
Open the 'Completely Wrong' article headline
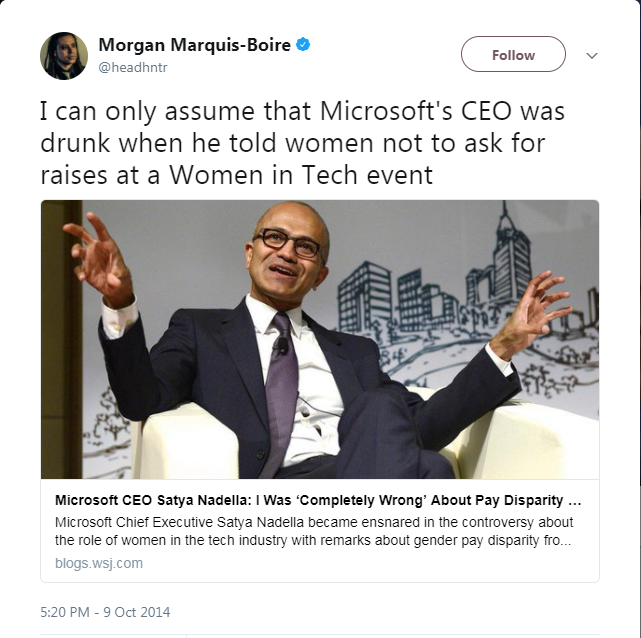[317, 500]
